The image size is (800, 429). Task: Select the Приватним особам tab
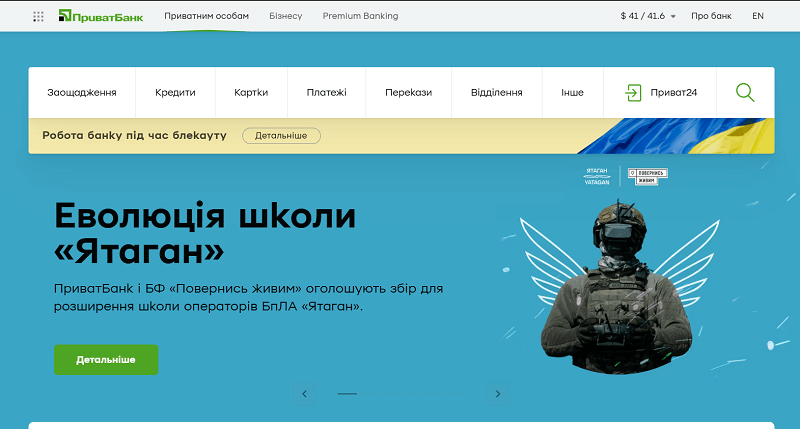(x=206, y=16)
